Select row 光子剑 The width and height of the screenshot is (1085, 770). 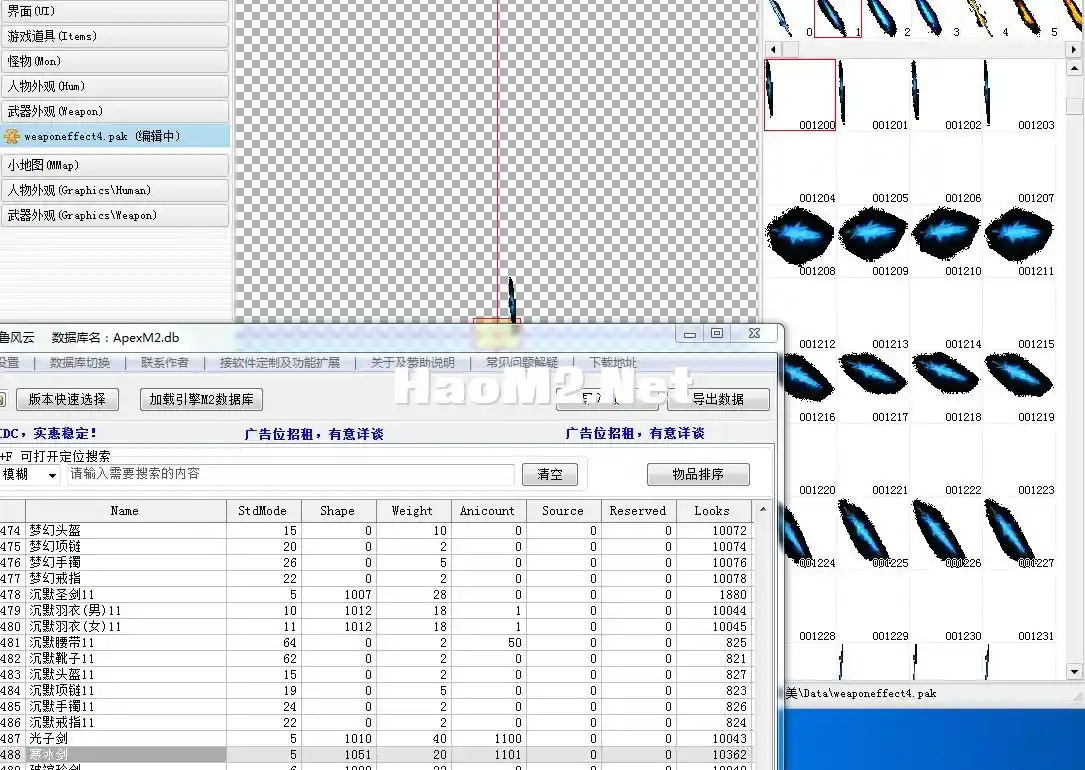(x=375, y=738)
